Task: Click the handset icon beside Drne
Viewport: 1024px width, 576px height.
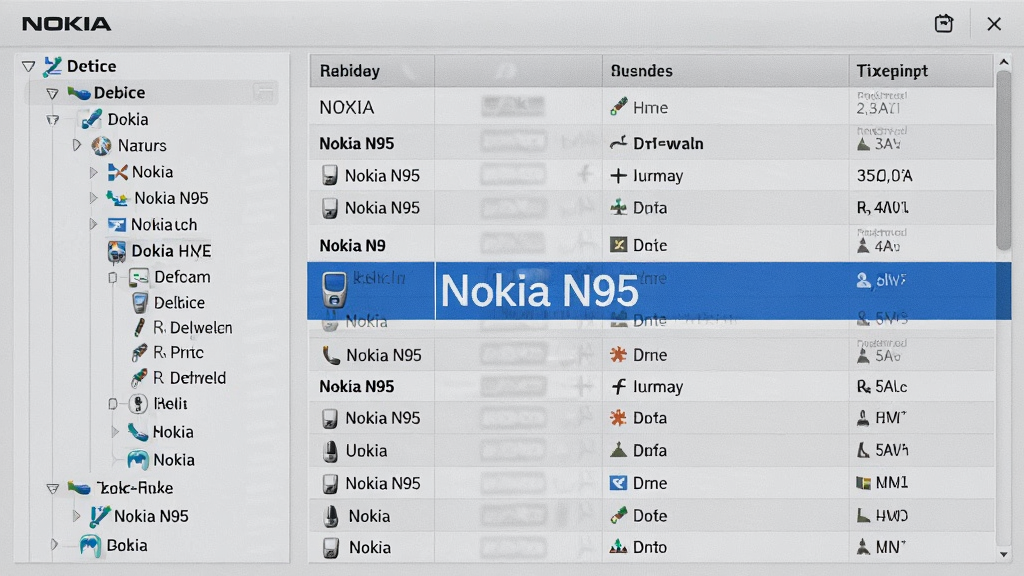Action: click(x=331, y=355)
